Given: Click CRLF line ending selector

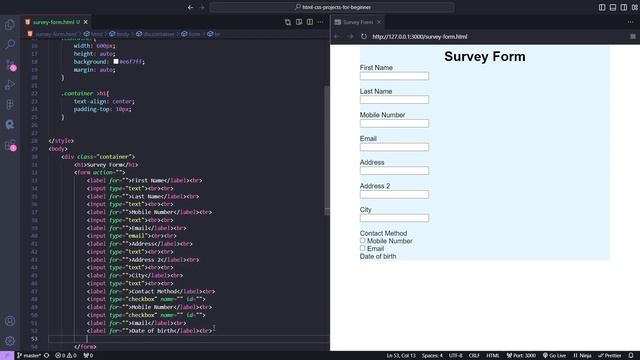Looking at the screenshot, I should 474,356.
